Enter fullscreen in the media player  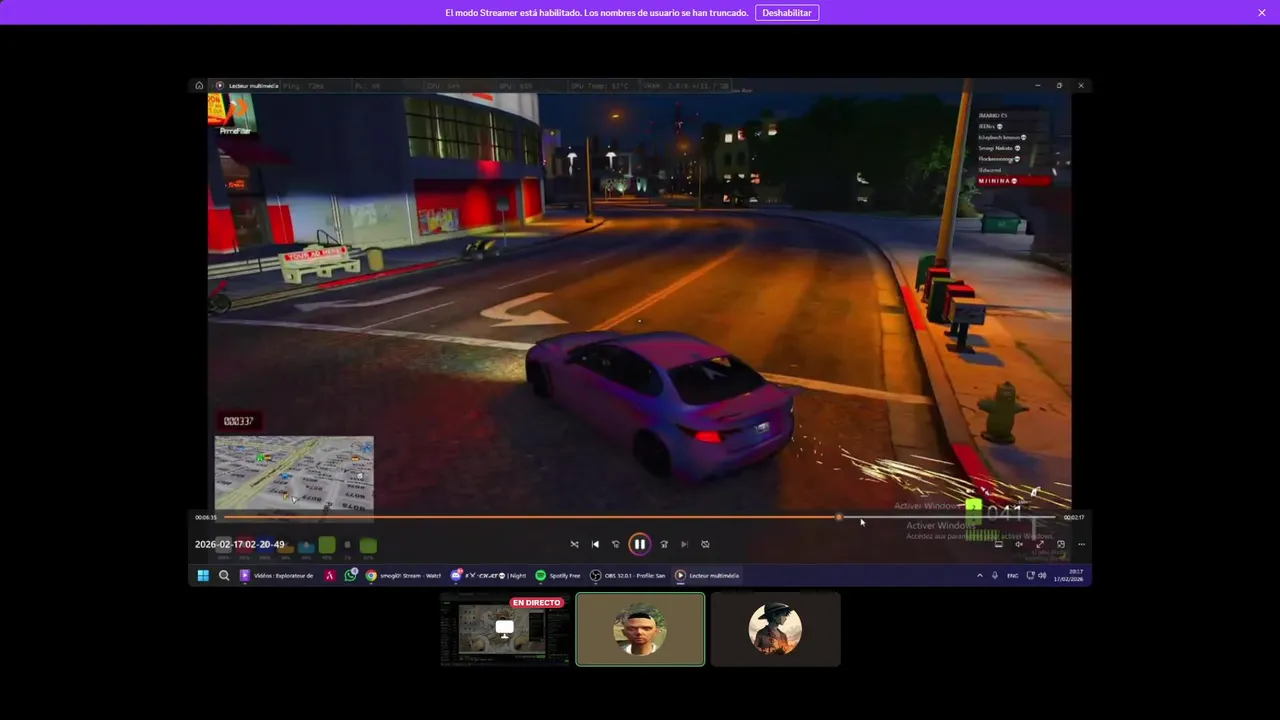coord(1040,544)
